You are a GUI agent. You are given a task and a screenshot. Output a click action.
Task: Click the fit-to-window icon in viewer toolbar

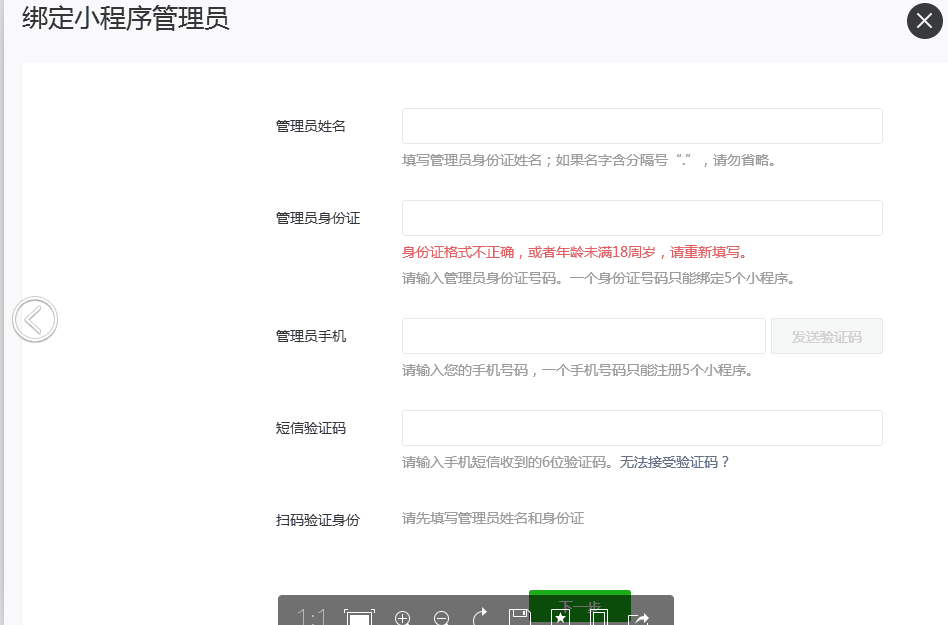[x=358, y=618]
